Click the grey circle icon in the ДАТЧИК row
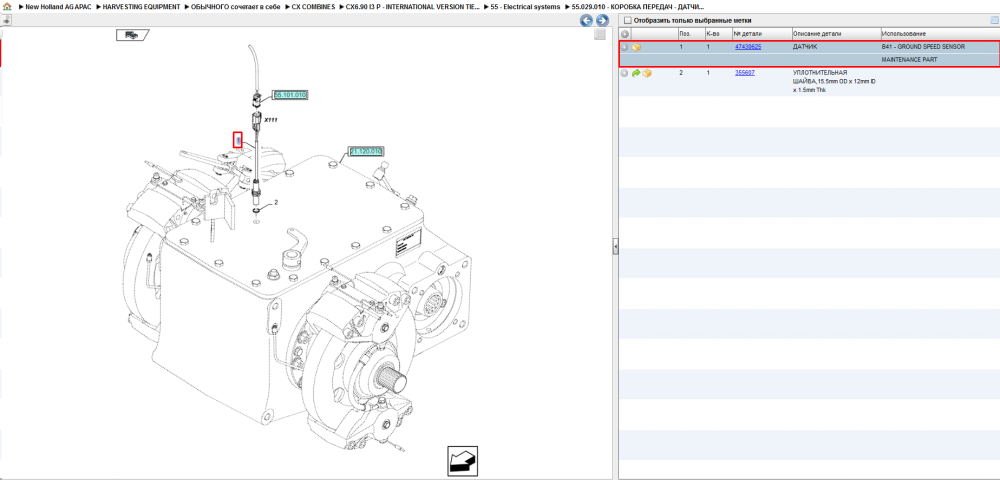This screenshot has width=1000, height=480. pos(625,47)
